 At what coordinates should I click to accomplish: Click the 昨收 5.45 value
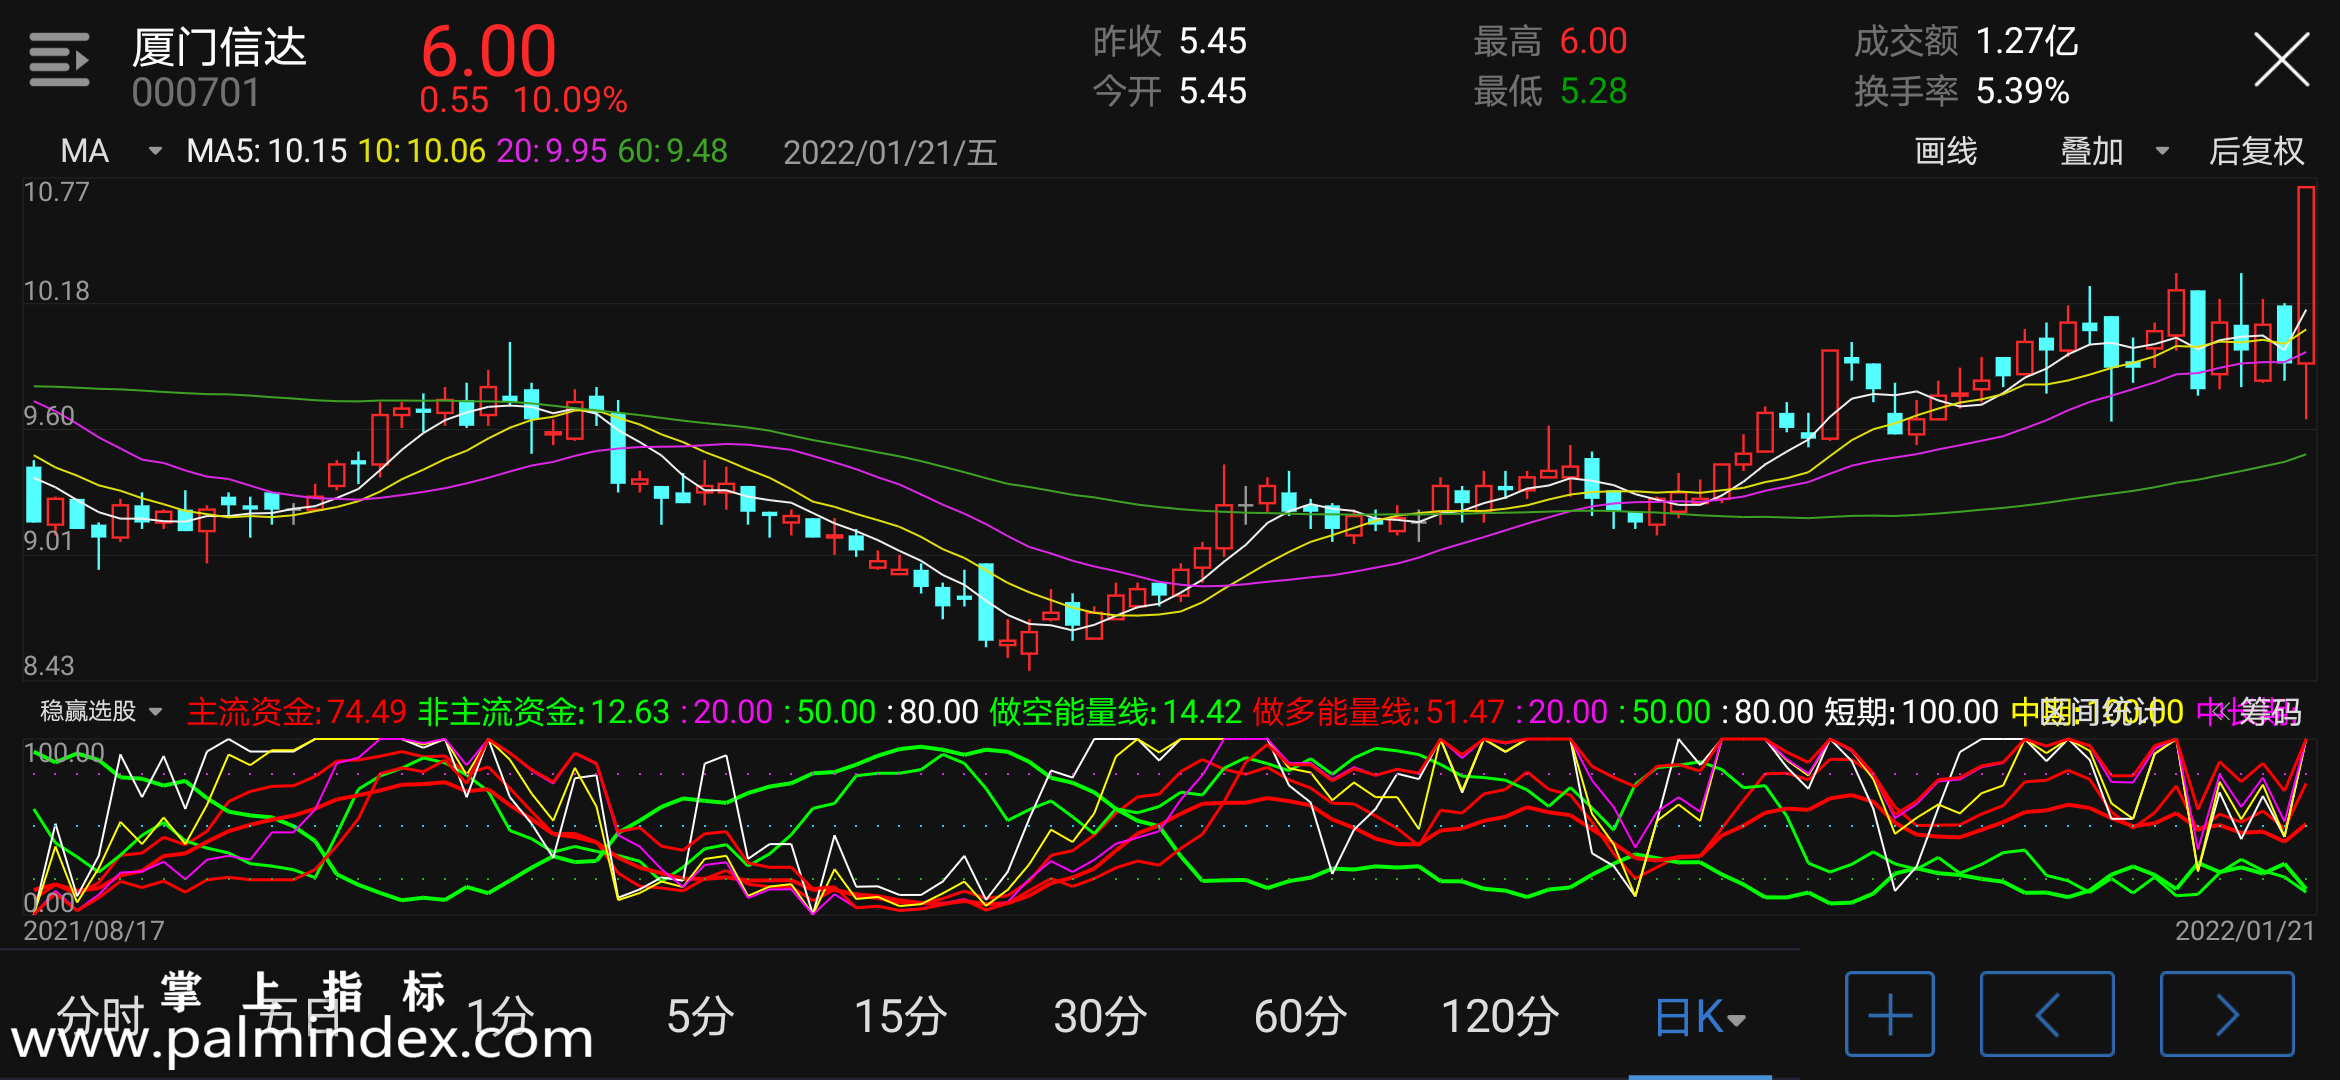[x=1169, y=41]
